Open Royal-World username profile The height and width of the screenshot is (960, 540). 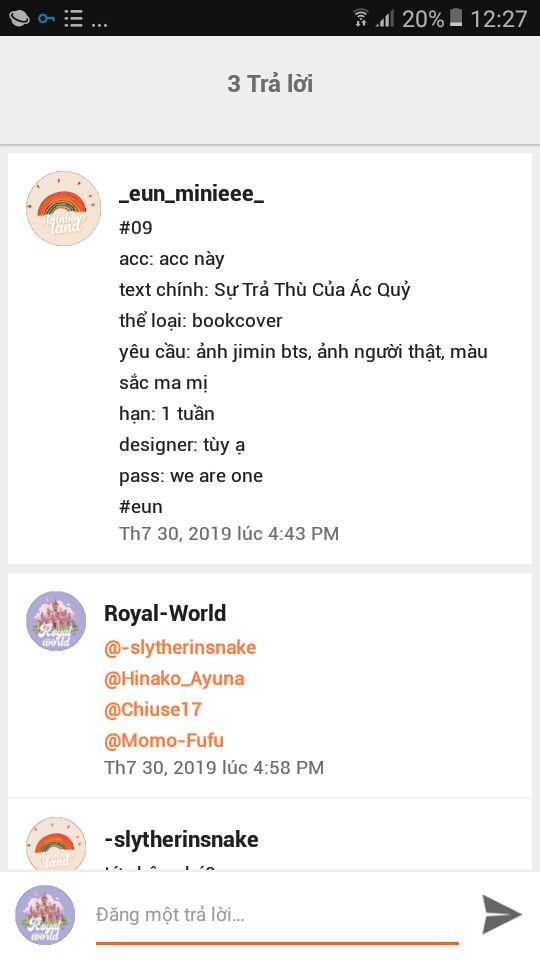coord(165,613)
